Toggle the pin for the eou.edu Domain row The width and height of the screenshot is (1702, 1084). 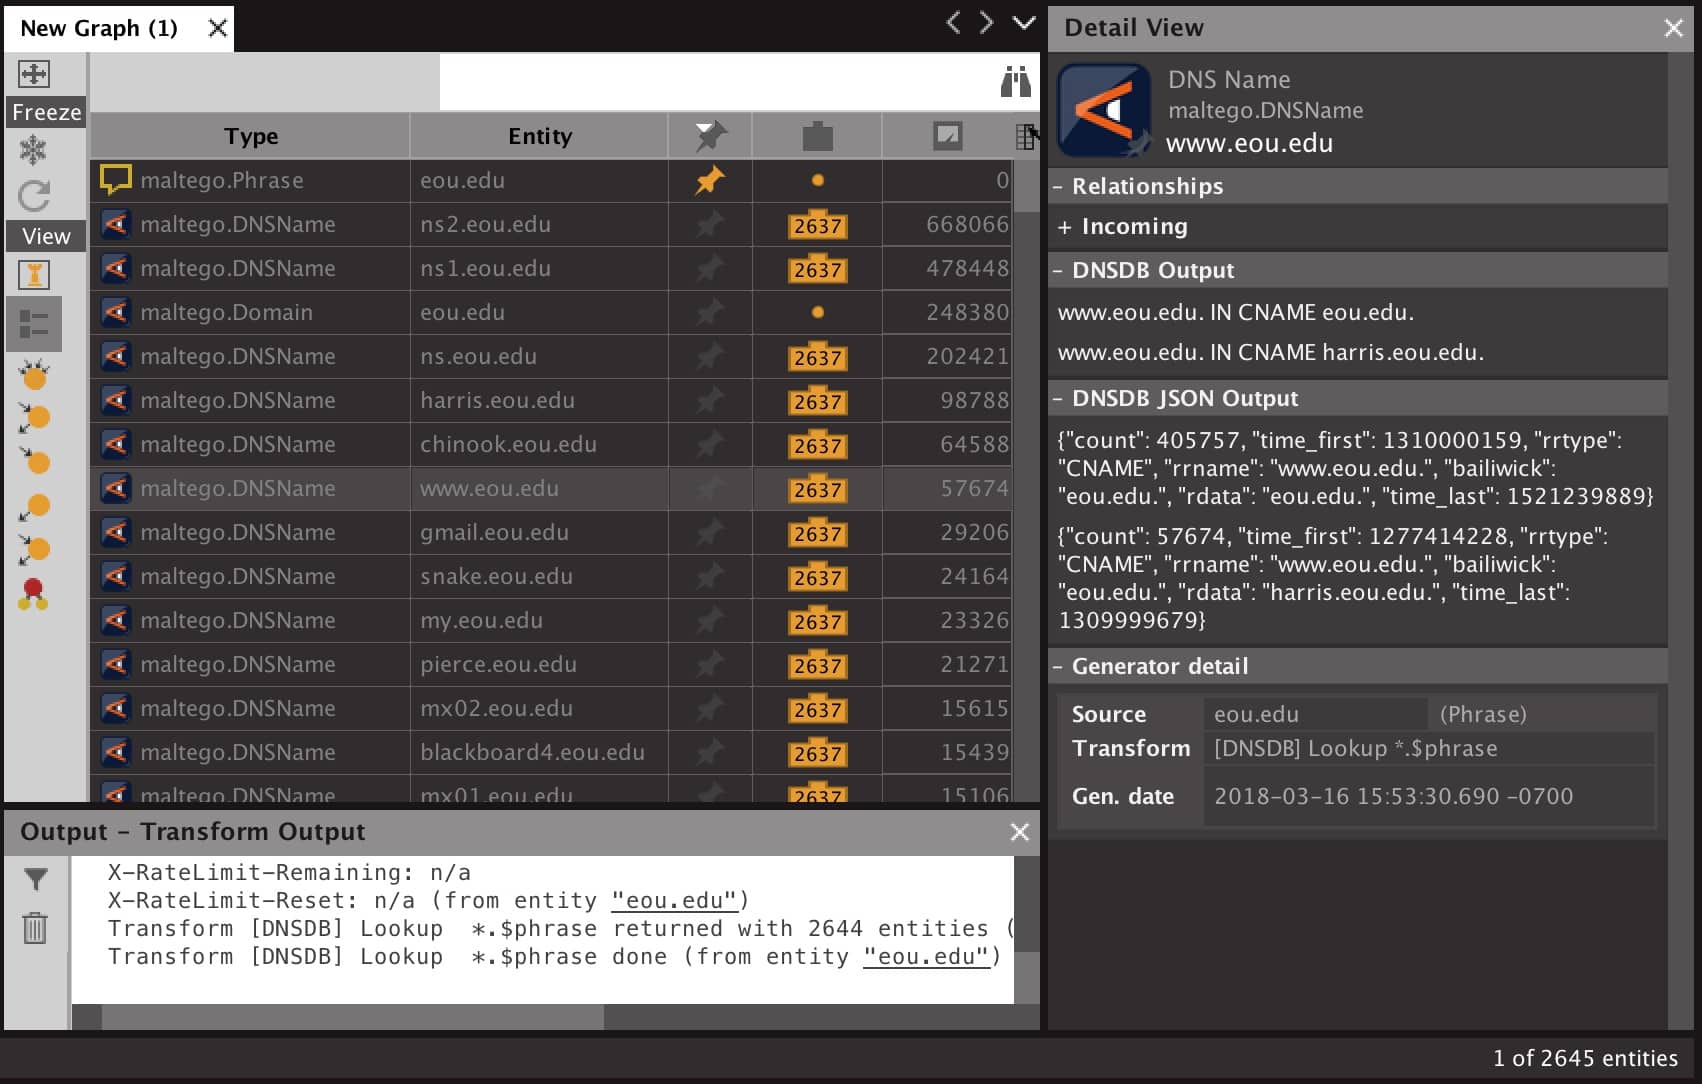709,312
